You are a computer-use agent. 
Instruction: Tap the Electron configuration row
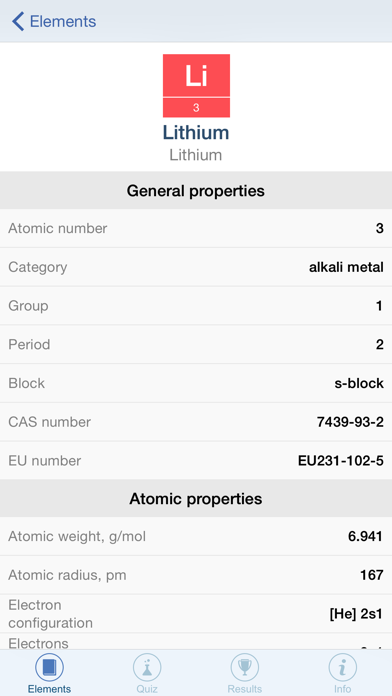coord(196,614)
